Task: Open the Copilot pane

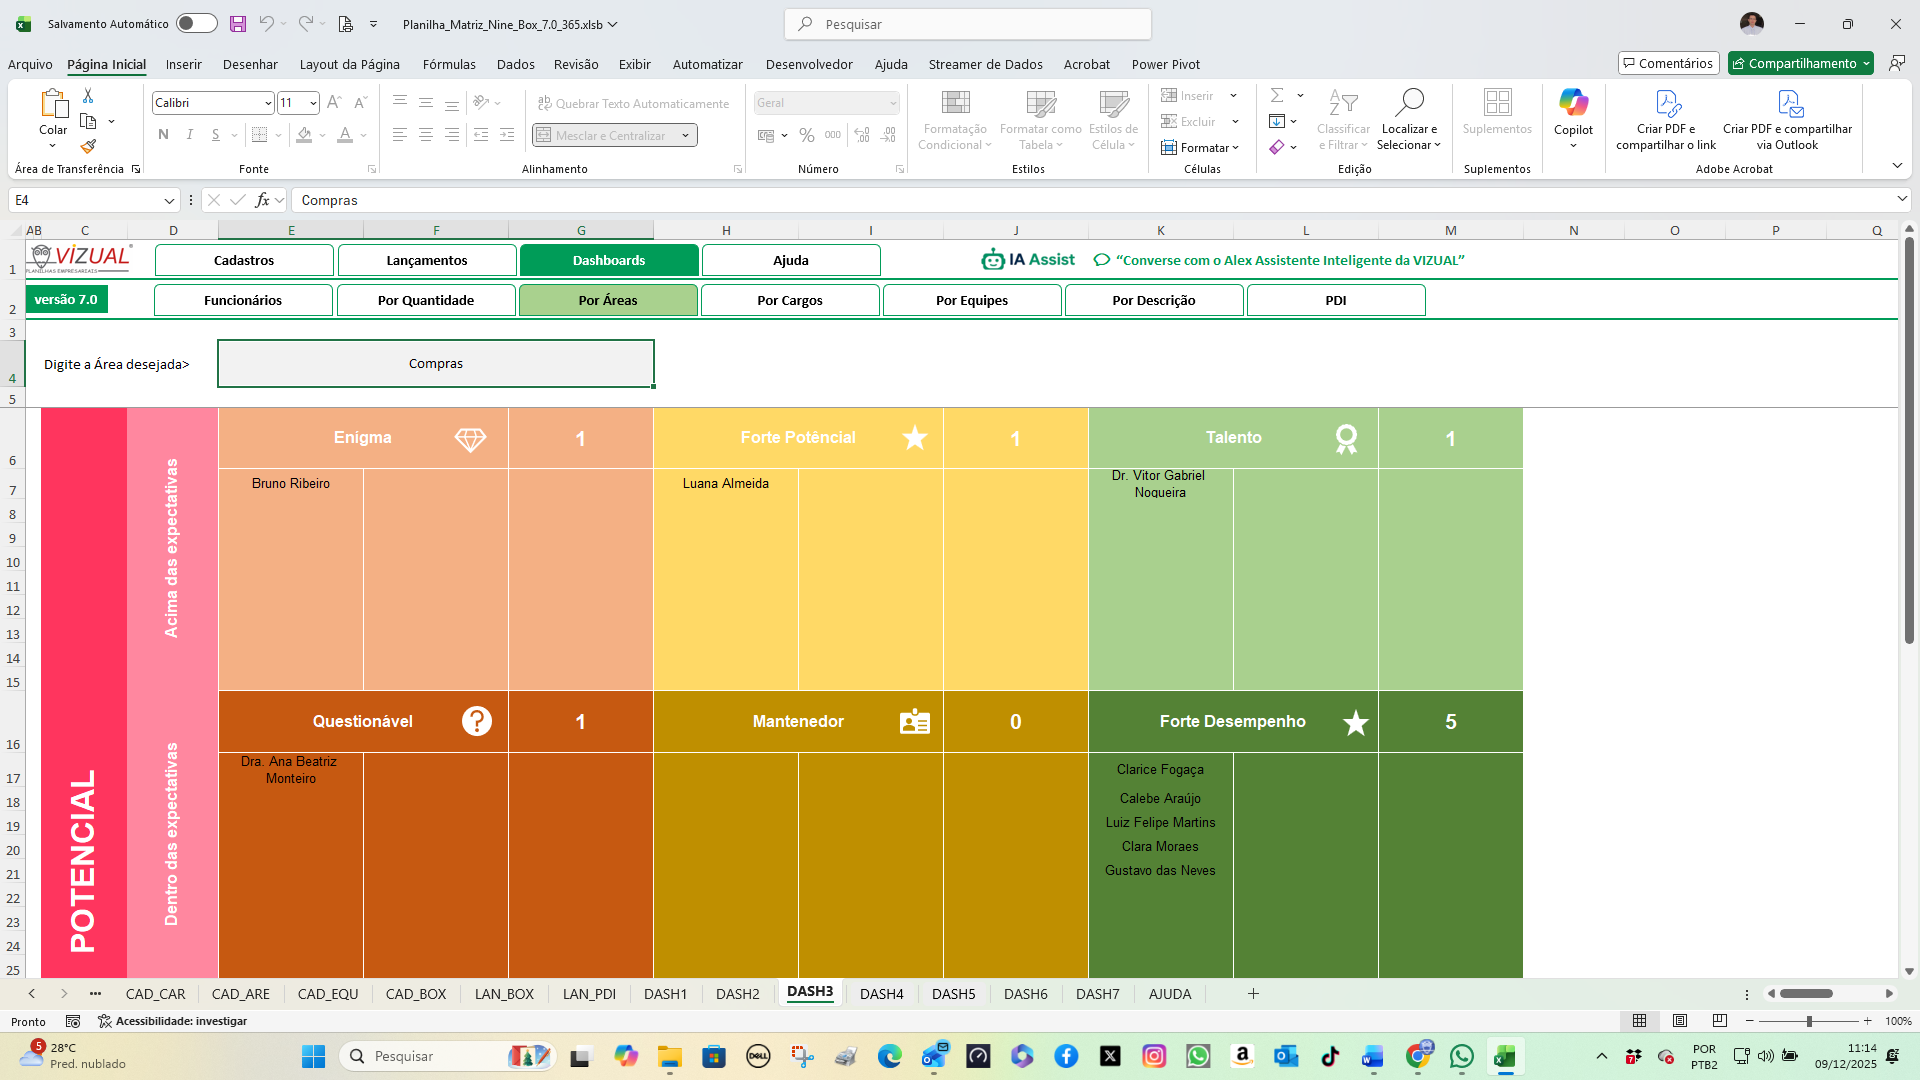Action: [1573, 118]
